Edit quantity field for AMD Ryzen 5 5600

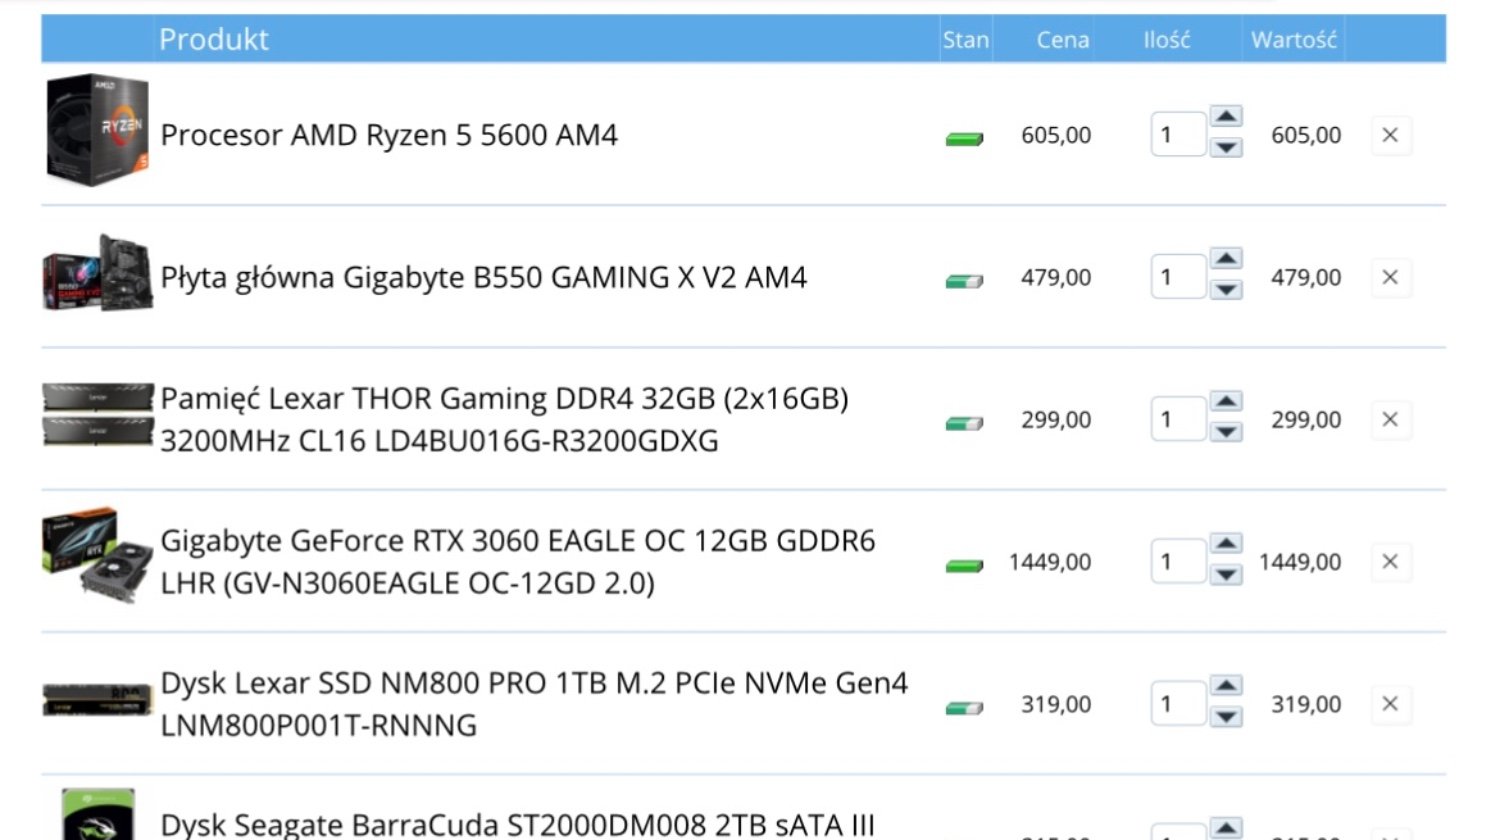point(1178,134)
